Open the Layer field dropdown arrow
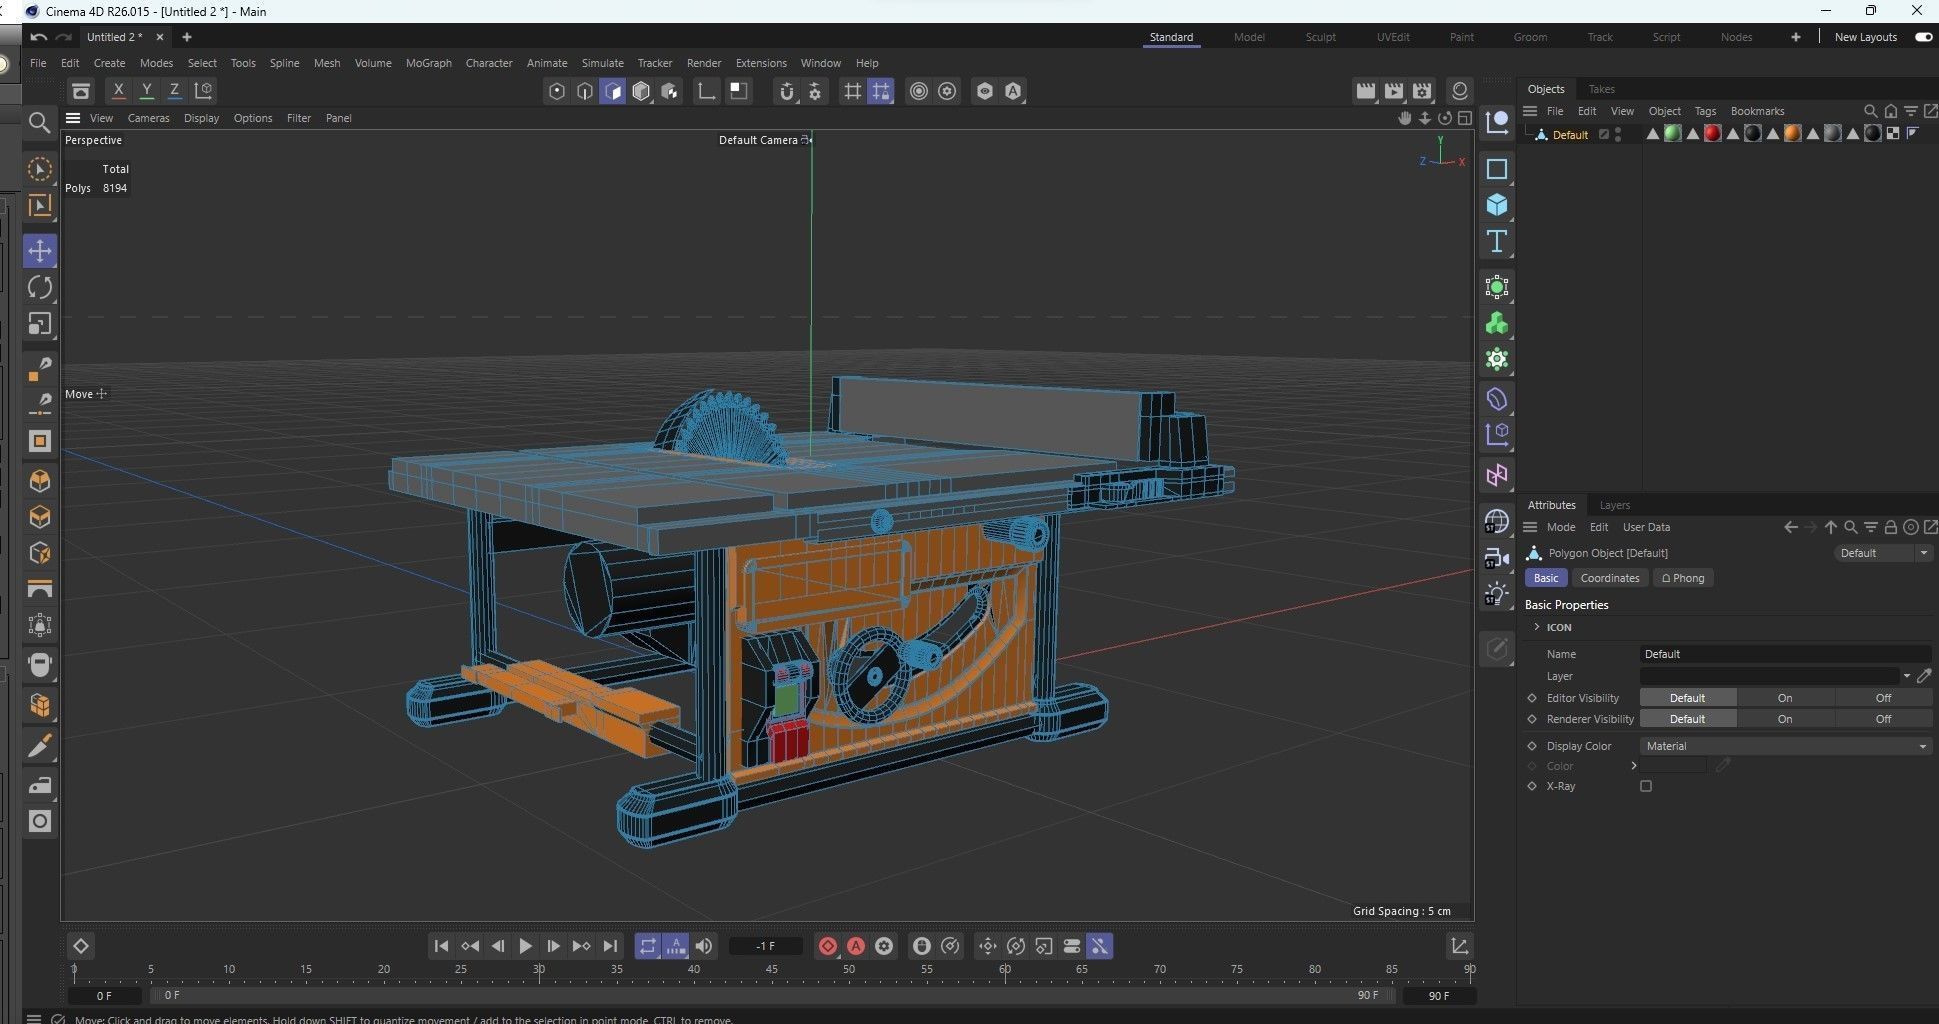Screen dimensions: 1939x1024 (x=1907, y=676)
